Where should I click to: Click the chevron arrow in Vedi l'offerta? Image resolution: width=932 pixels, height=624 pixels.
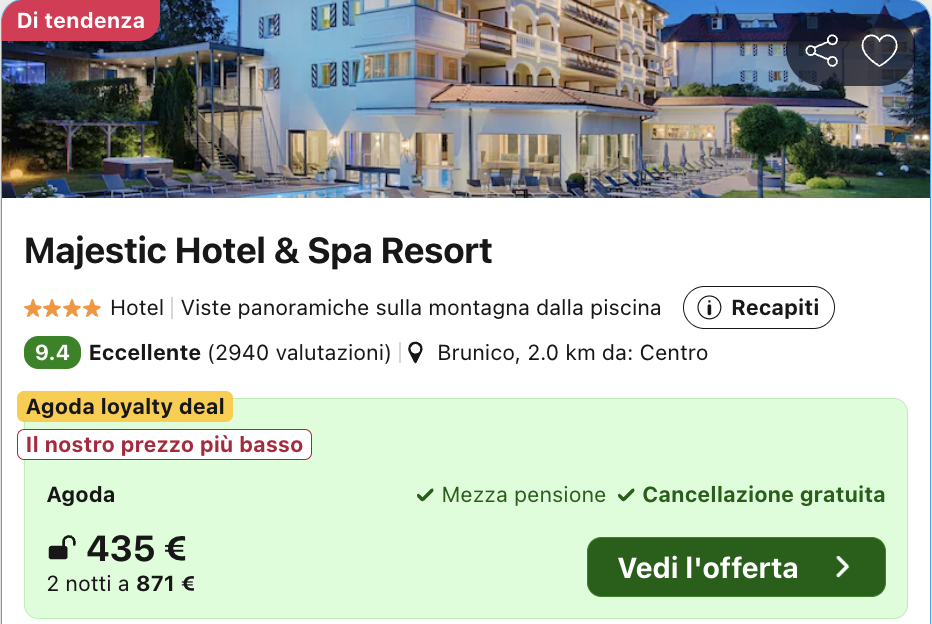(x=842, y=567)
